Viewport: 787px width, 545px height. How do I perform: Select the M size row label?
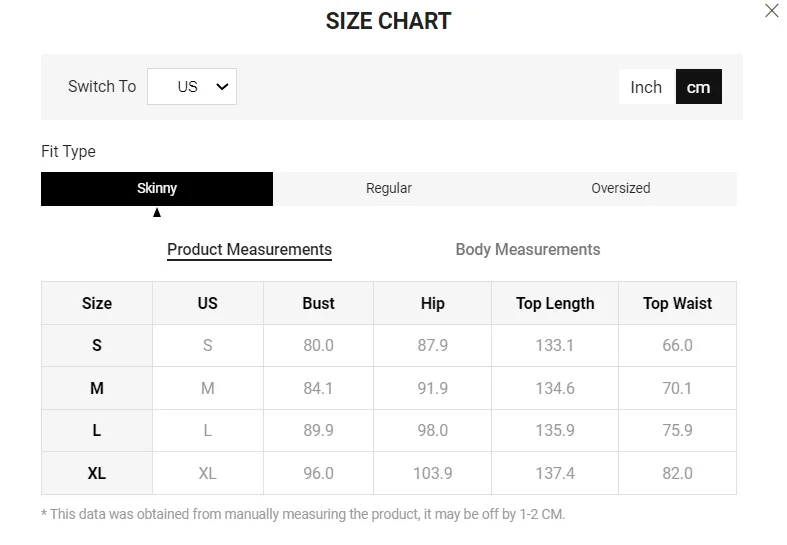click(x=97, y=388)
